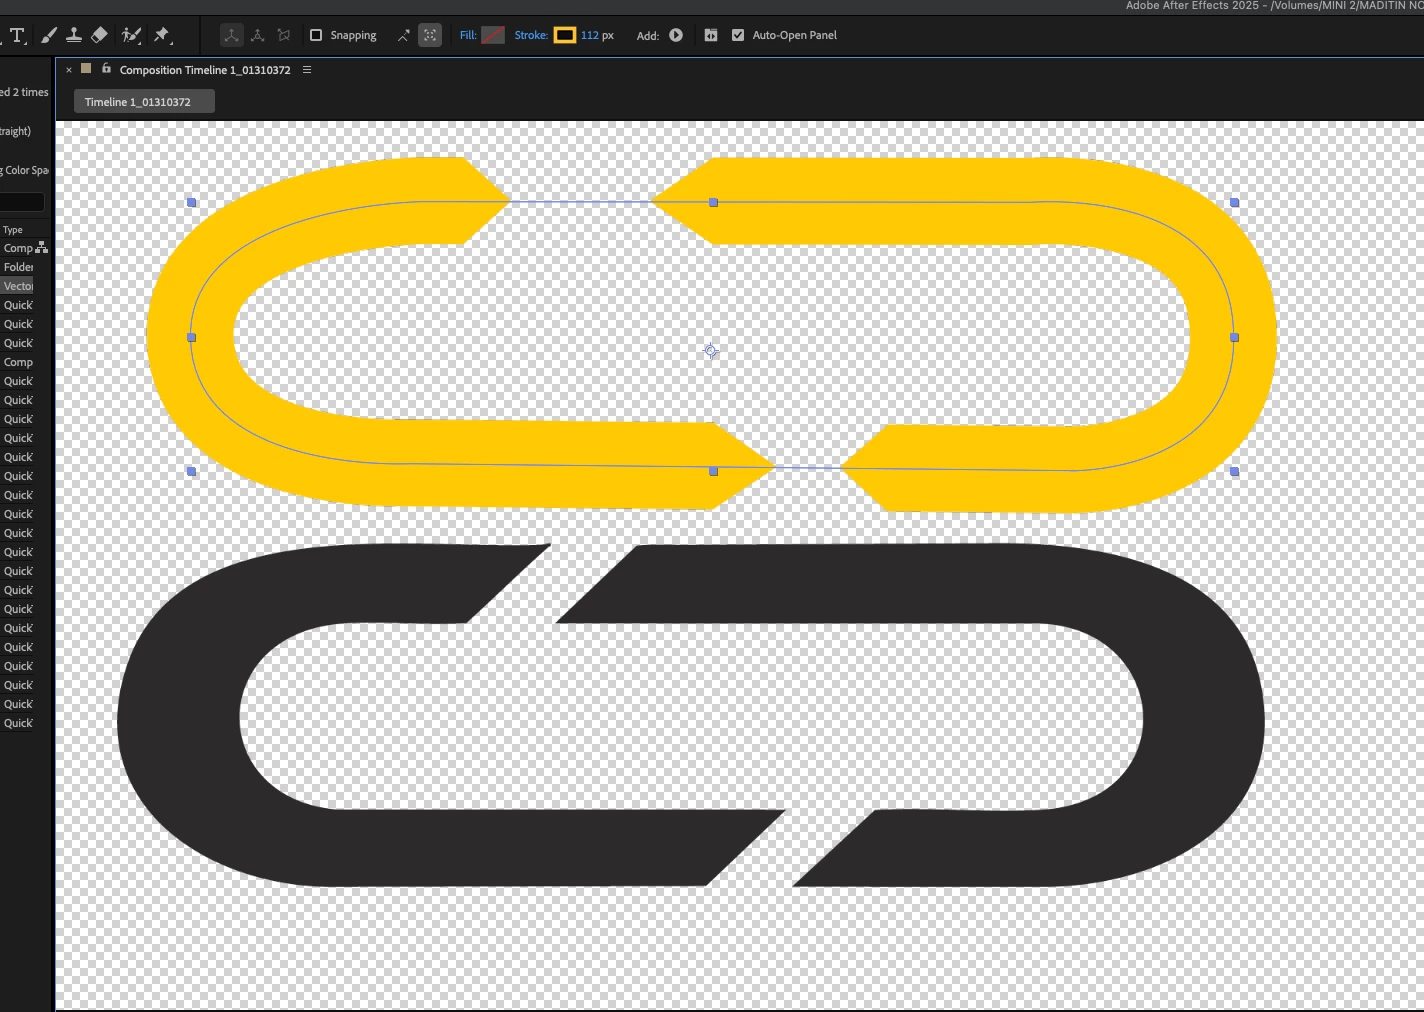Select the Puppet Pin tool
This screenshot has height=1012, width=1424.
point(162,35)
